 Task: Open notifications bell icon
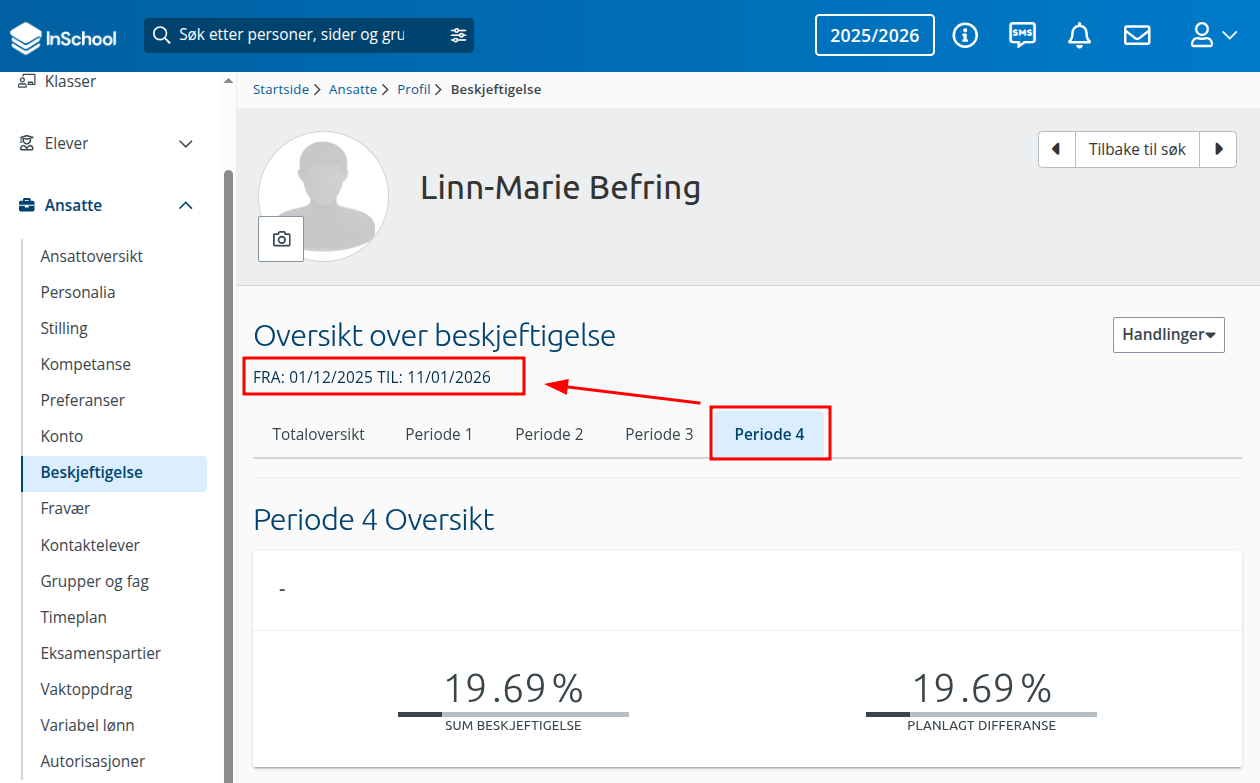pos(1079,36)
